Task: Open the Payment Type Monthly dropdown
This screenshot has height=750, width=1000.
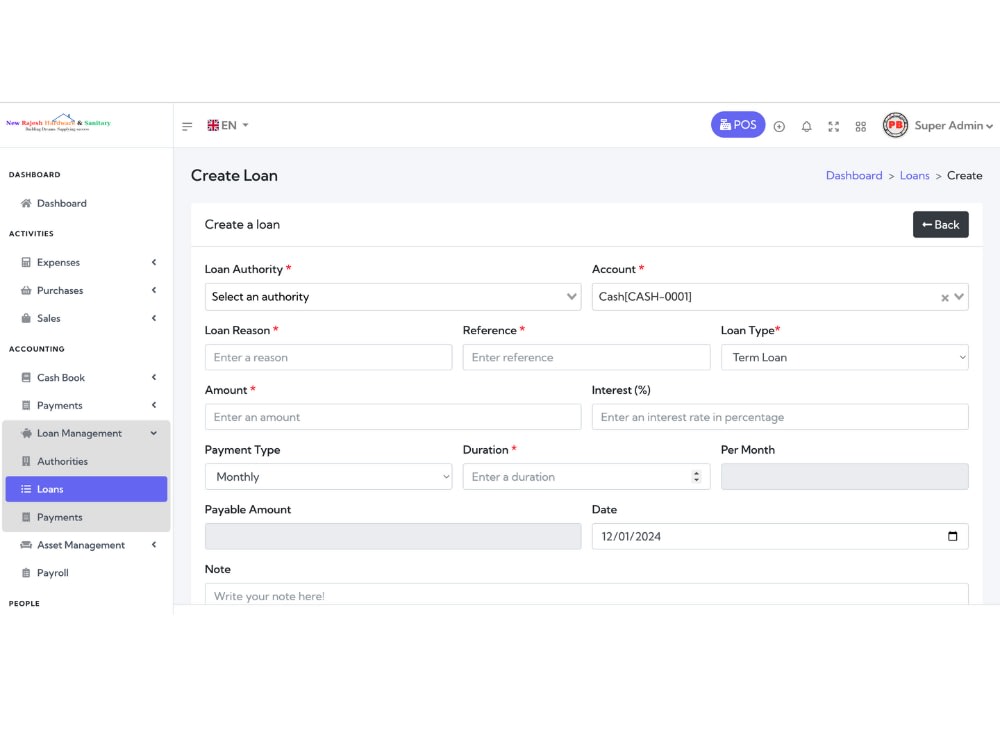Action: (328, 476)
